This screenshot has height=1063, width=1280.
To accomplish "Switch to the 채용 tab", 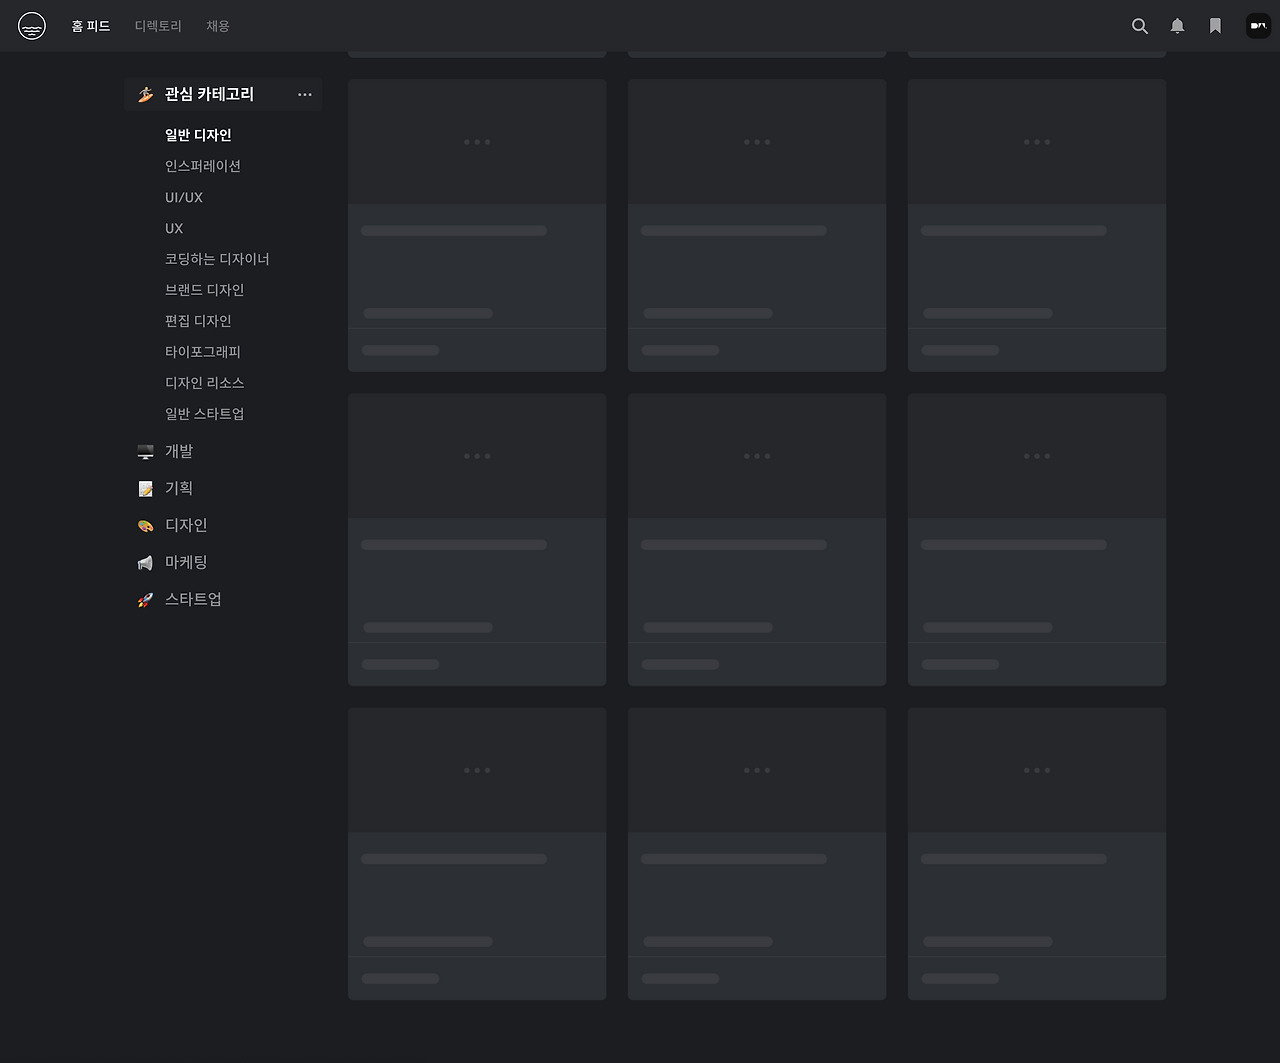I will [218, 26].
